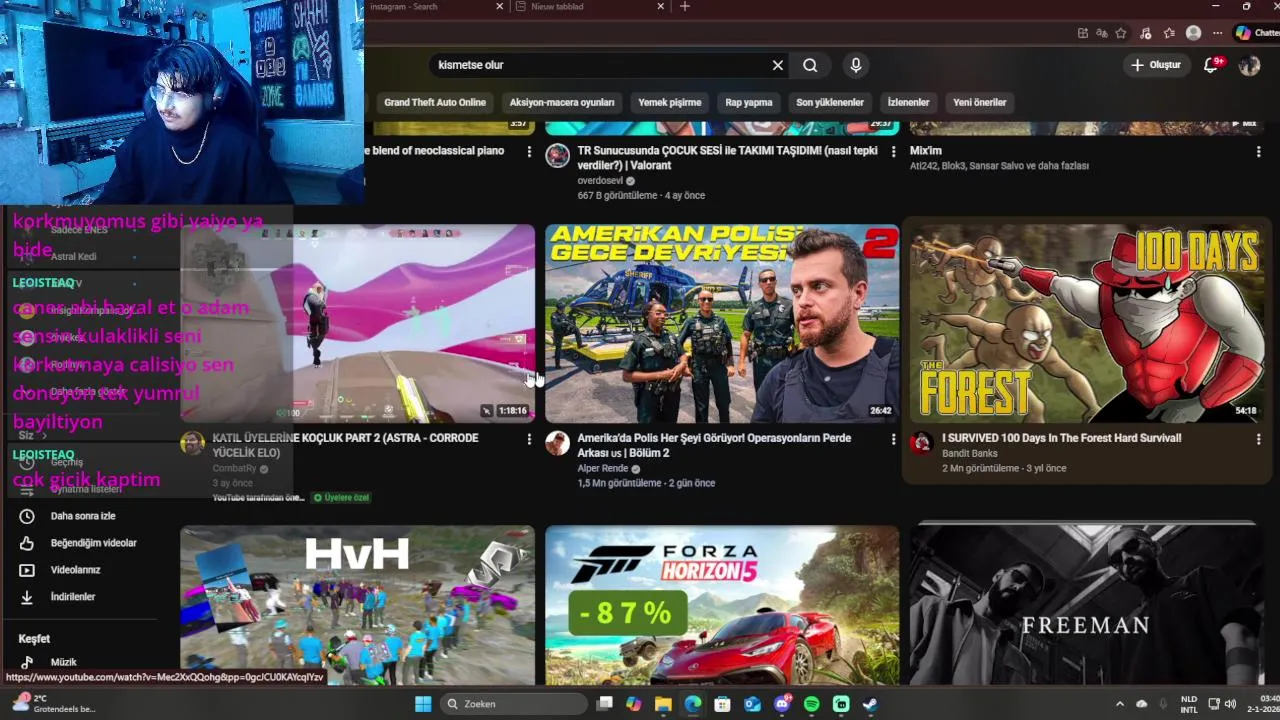Open a new browser tab

tap(685, 6)
